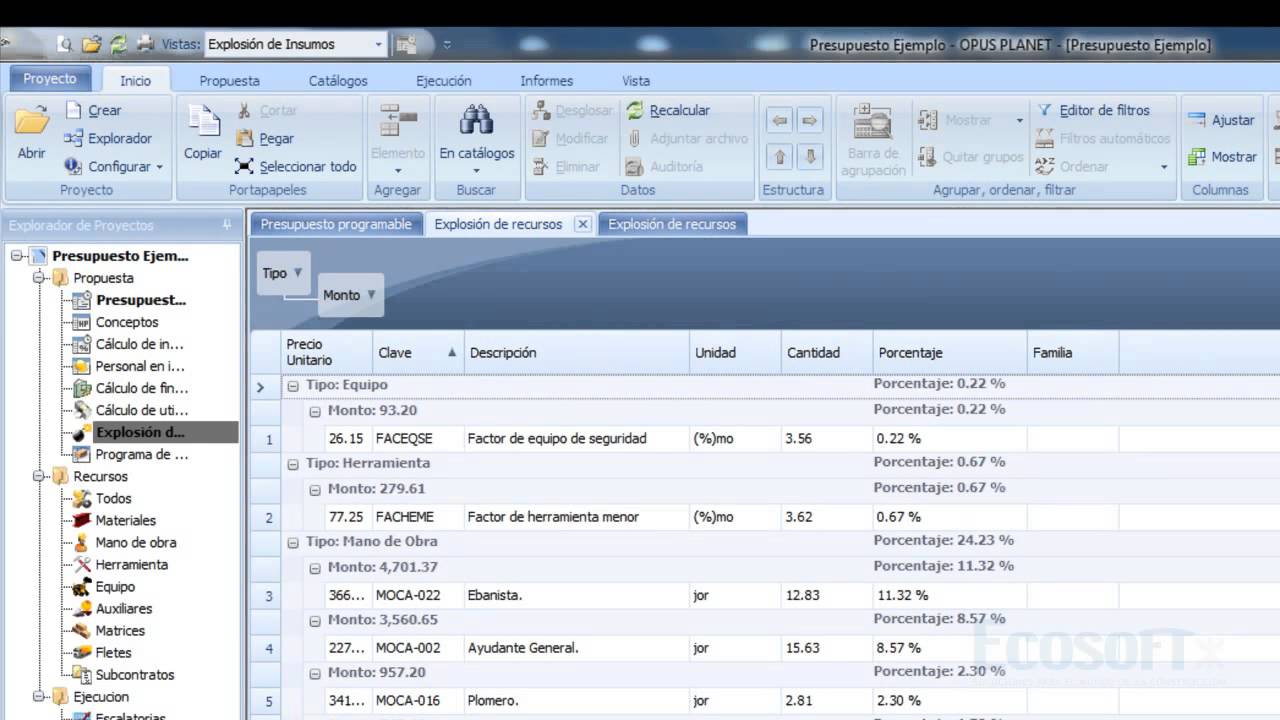Click the Descripción column header

tap(577, 352)
